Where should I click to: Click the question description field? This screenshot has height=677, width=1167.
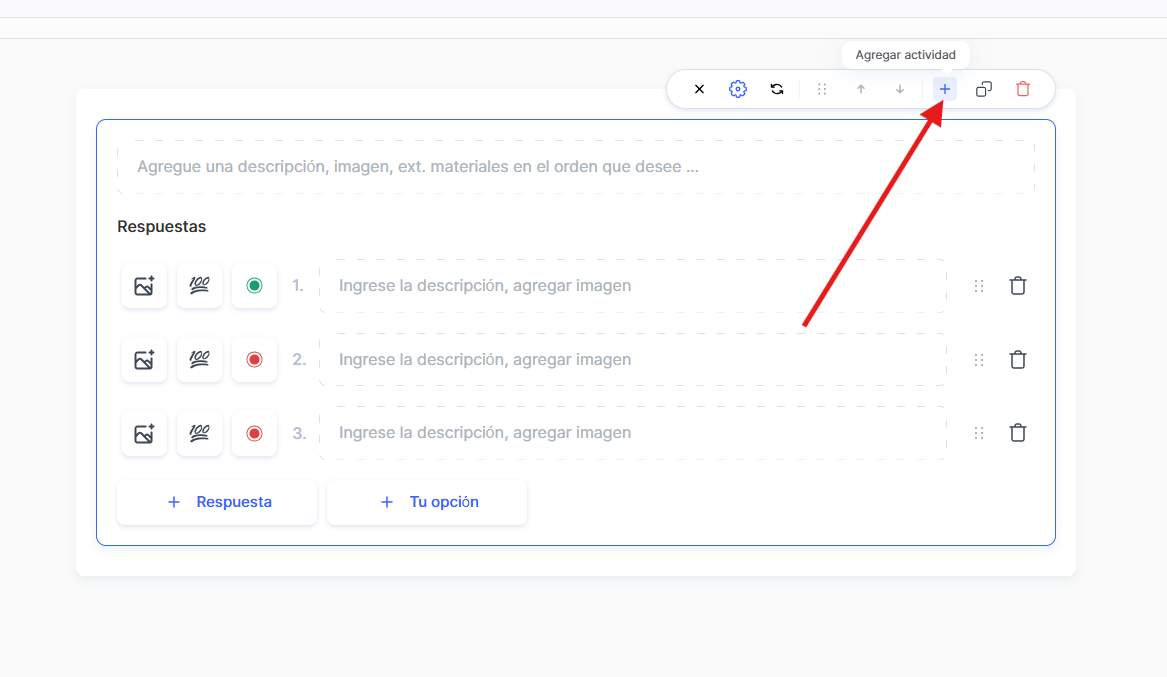575,167
